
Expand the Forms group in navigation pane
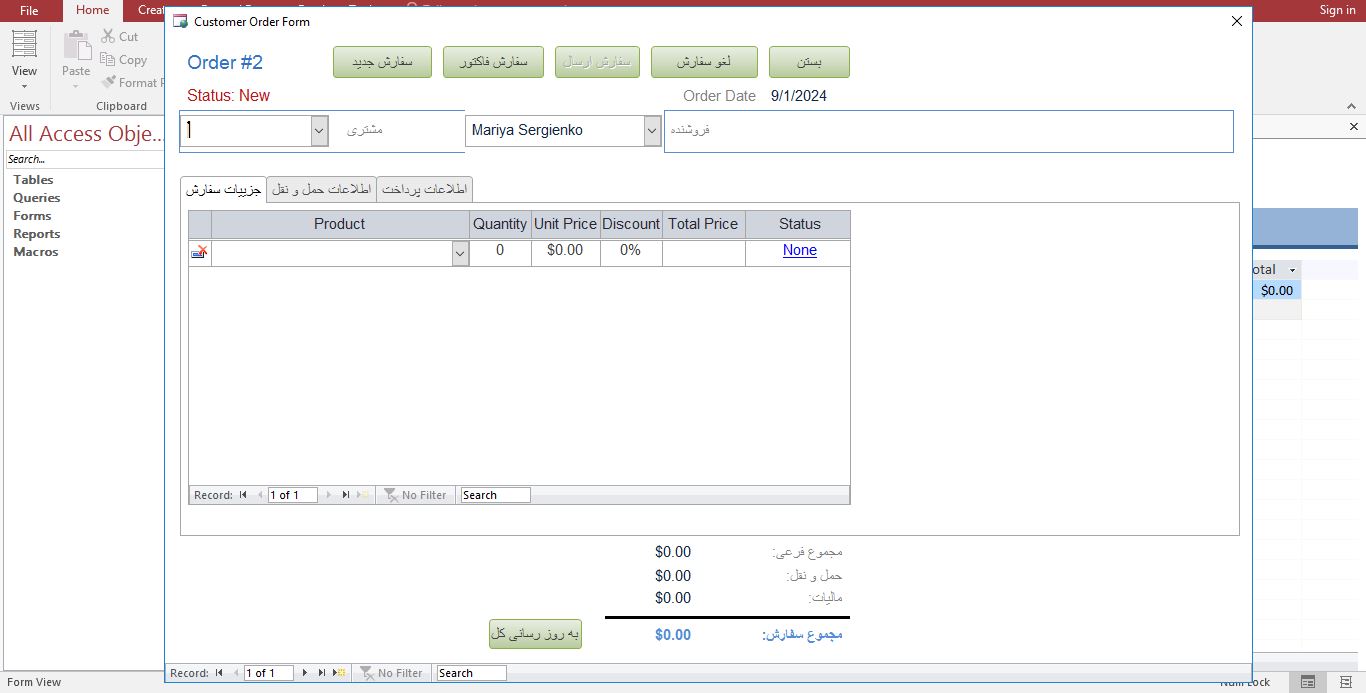[32, 216]
